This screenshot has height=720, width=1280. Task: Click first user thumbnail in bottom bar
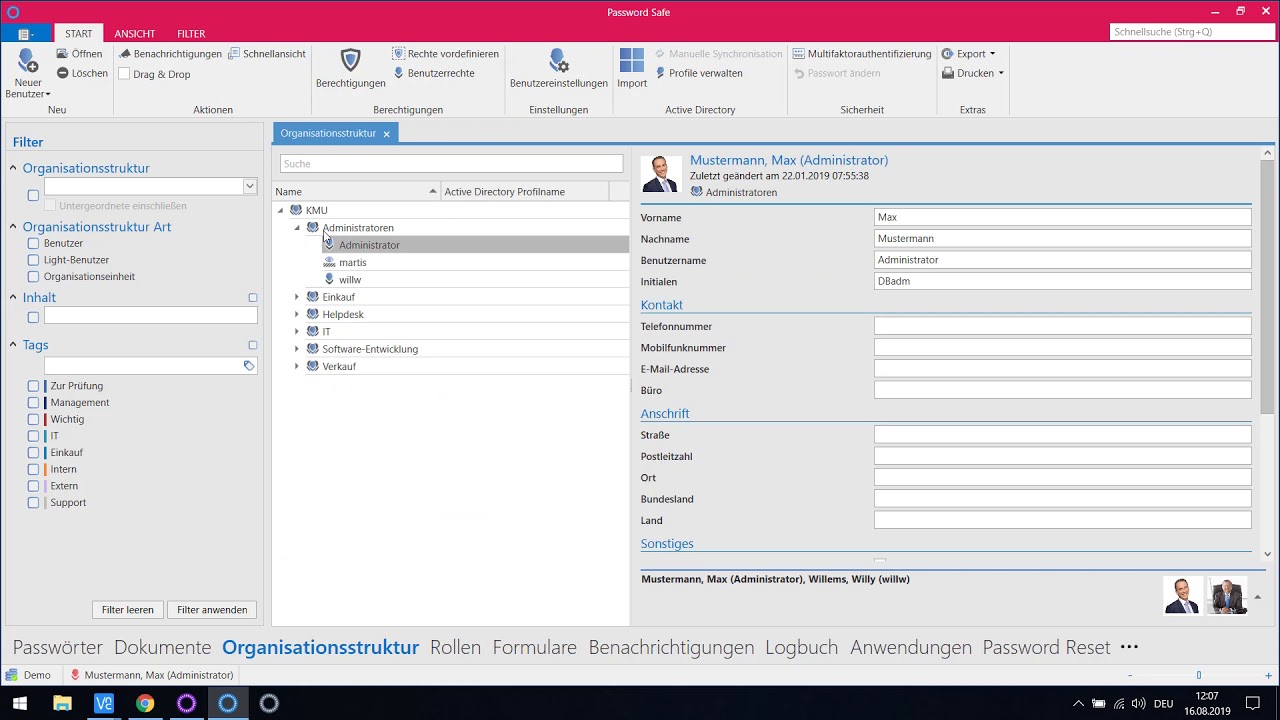point(1183,595)
